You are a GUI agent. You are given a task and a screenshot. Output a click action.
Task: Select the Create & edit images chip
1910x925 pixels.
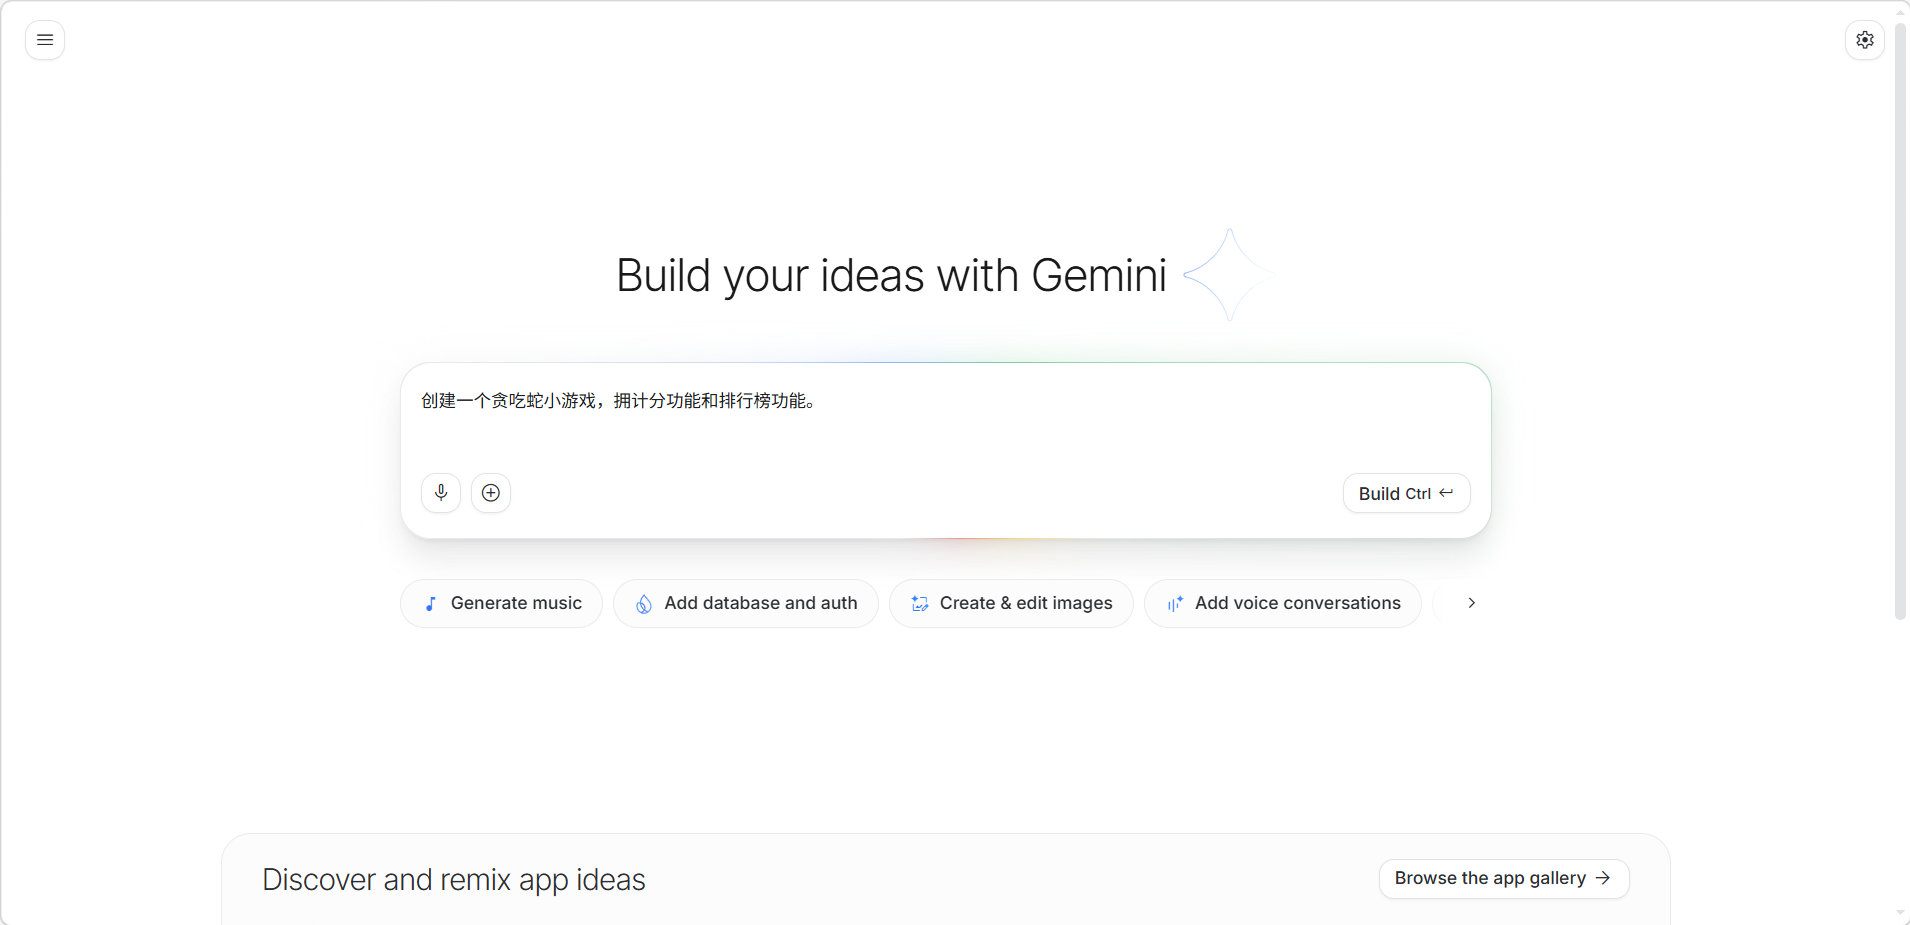[x=1011, y=603]
